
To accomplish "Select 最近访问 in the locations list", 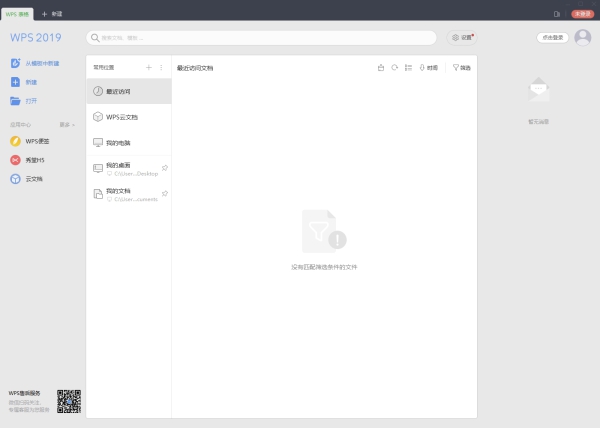I will (x=128, y=91).
